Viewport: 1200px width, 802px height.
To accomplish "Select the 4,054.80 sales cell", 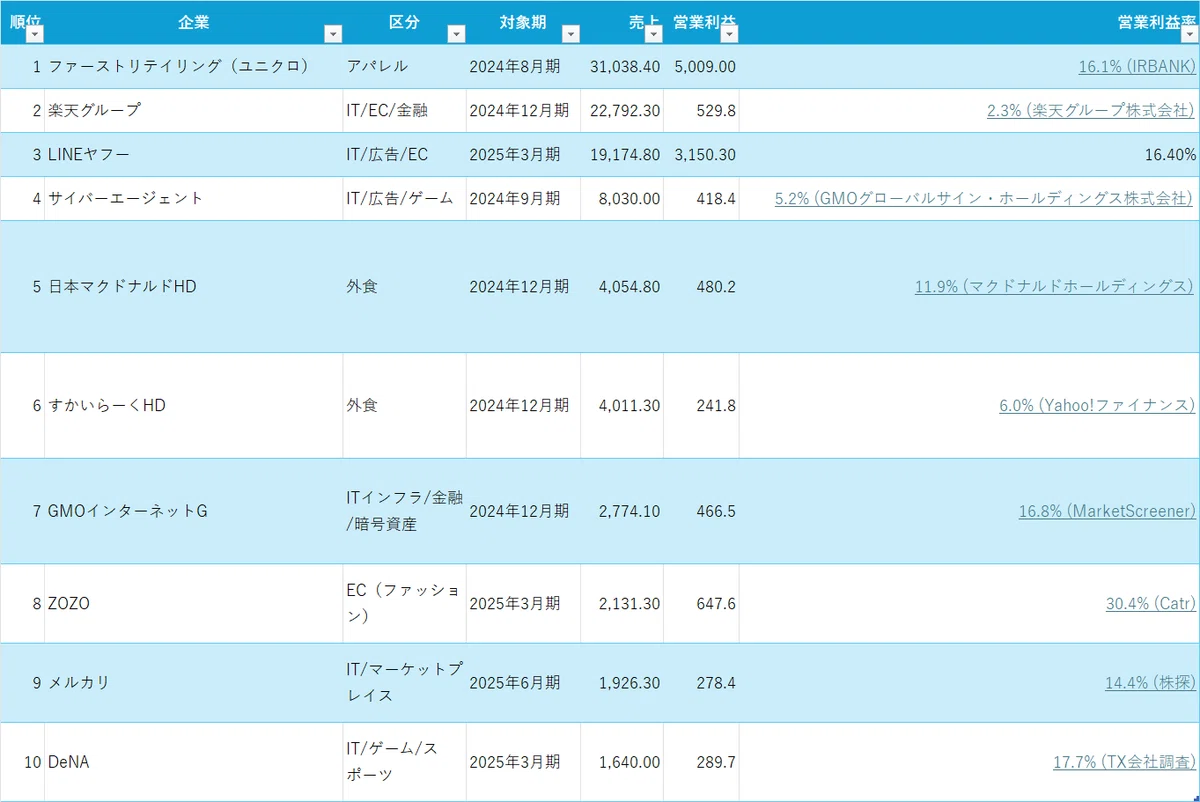I will 622,287.
